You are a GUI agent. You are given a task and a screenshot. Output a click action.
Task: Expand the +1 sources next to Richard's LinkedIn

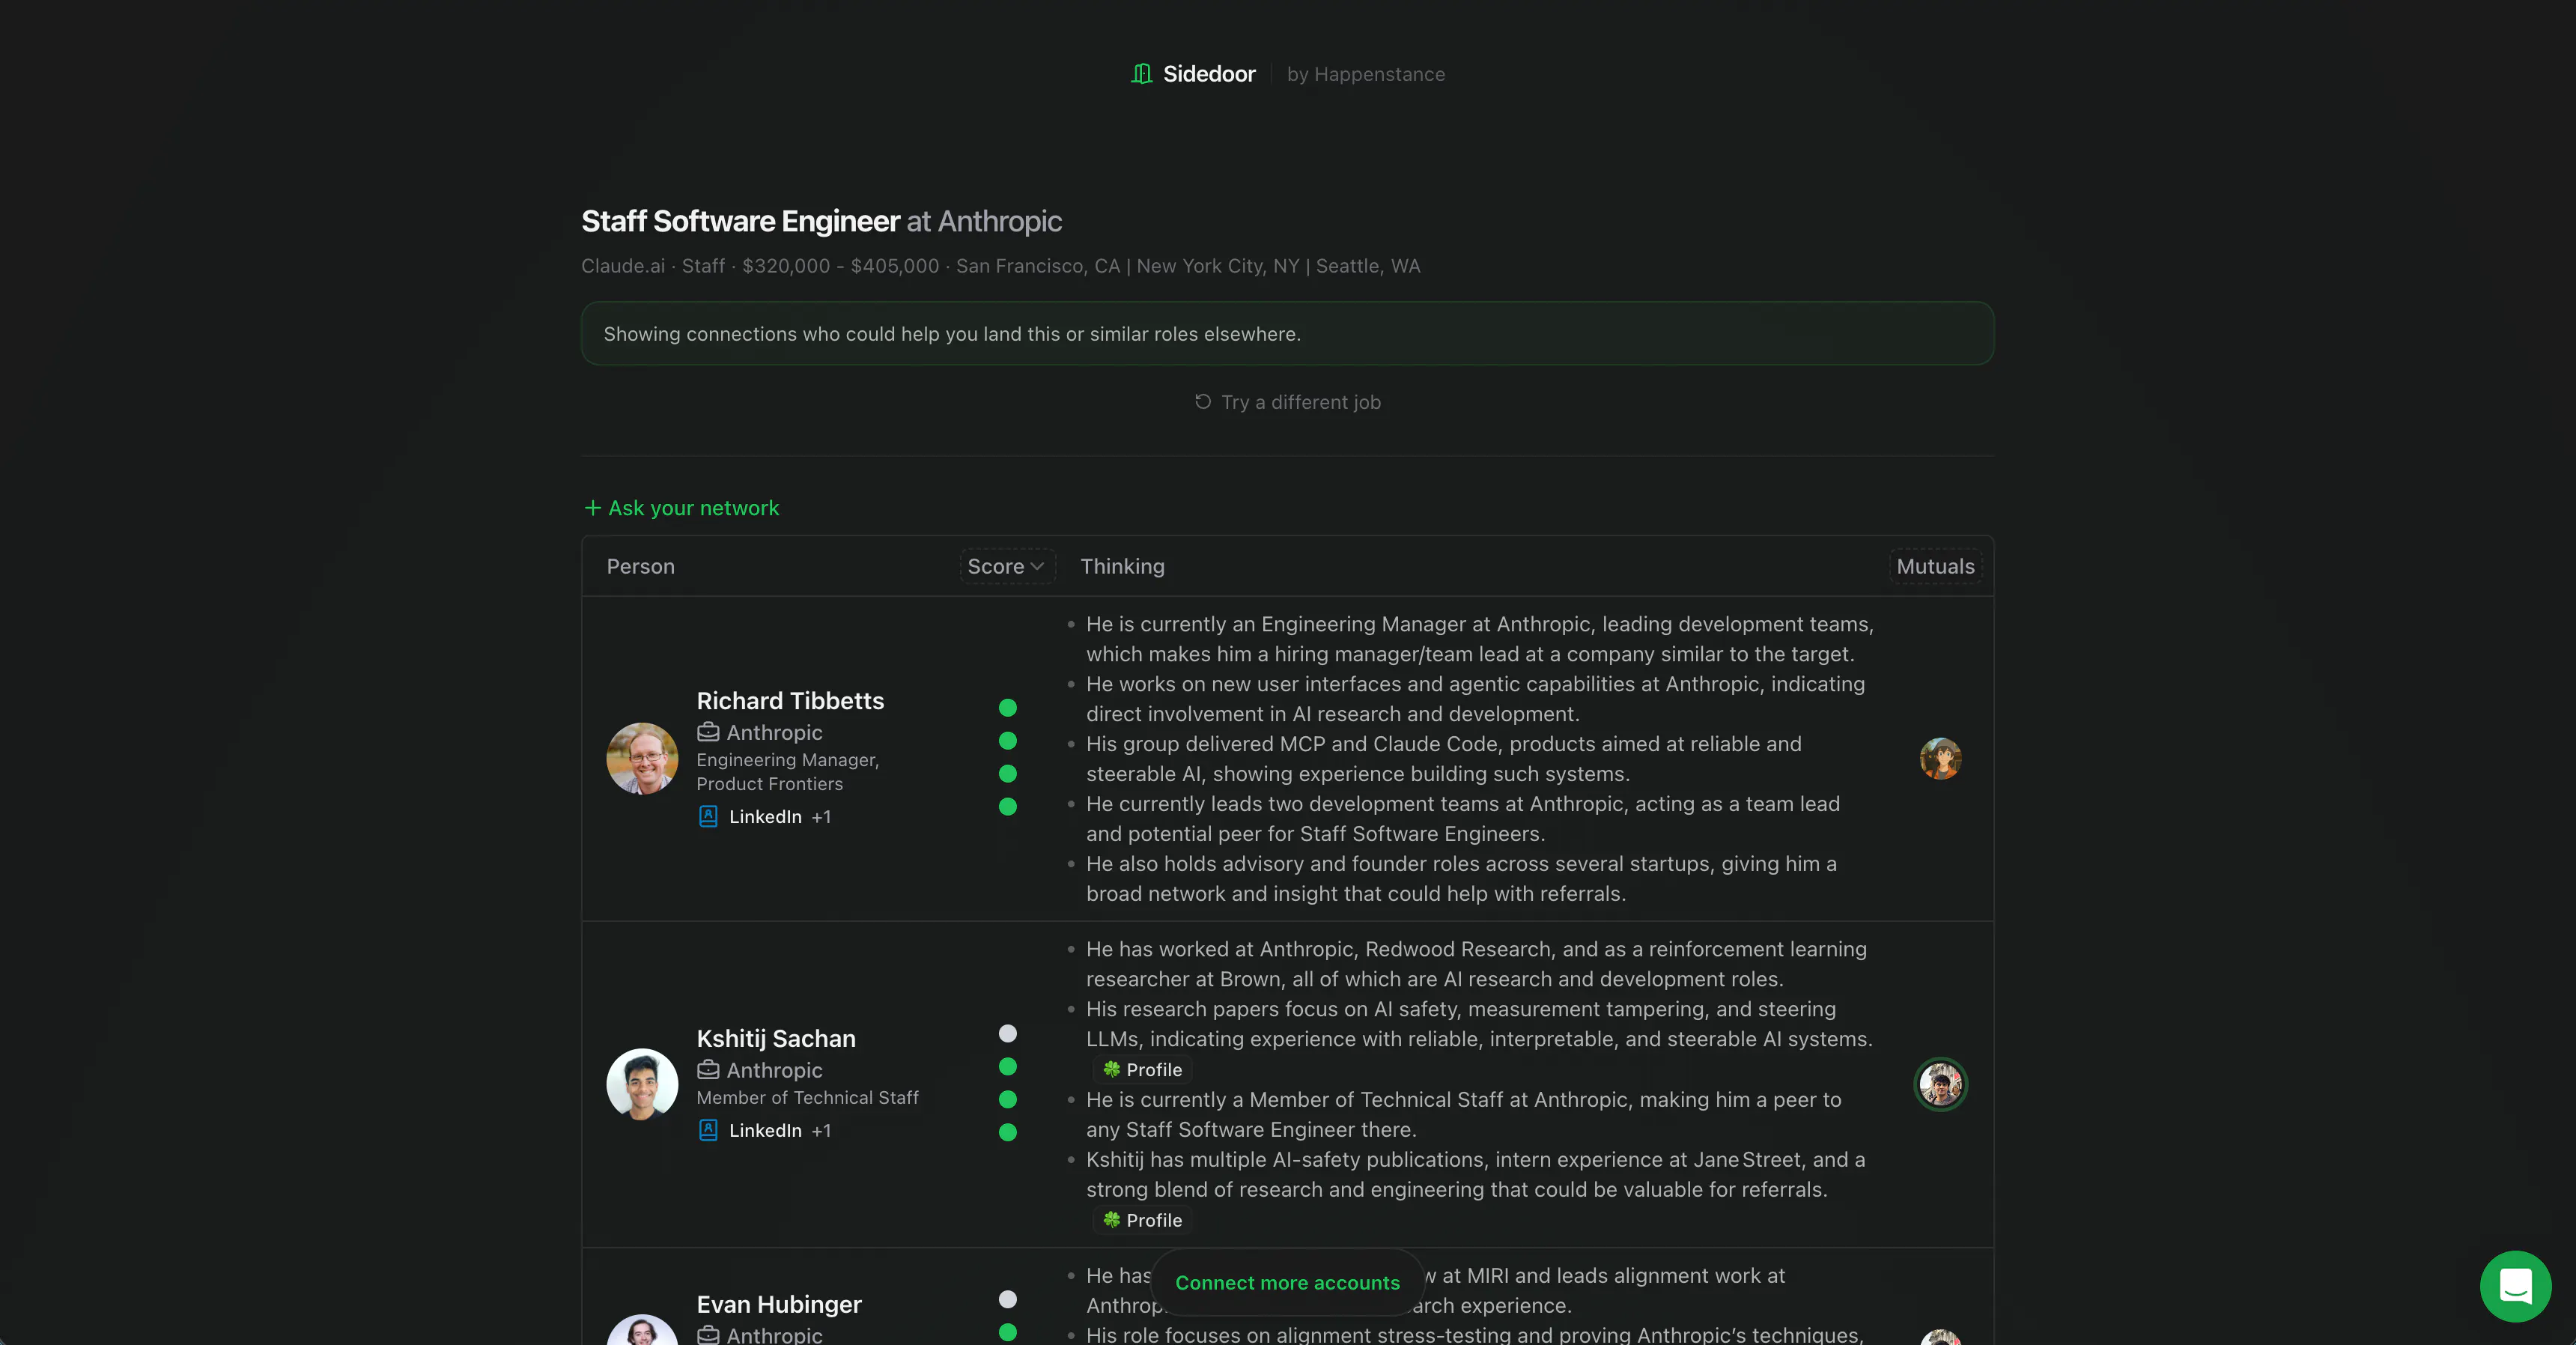click(821, 817)
